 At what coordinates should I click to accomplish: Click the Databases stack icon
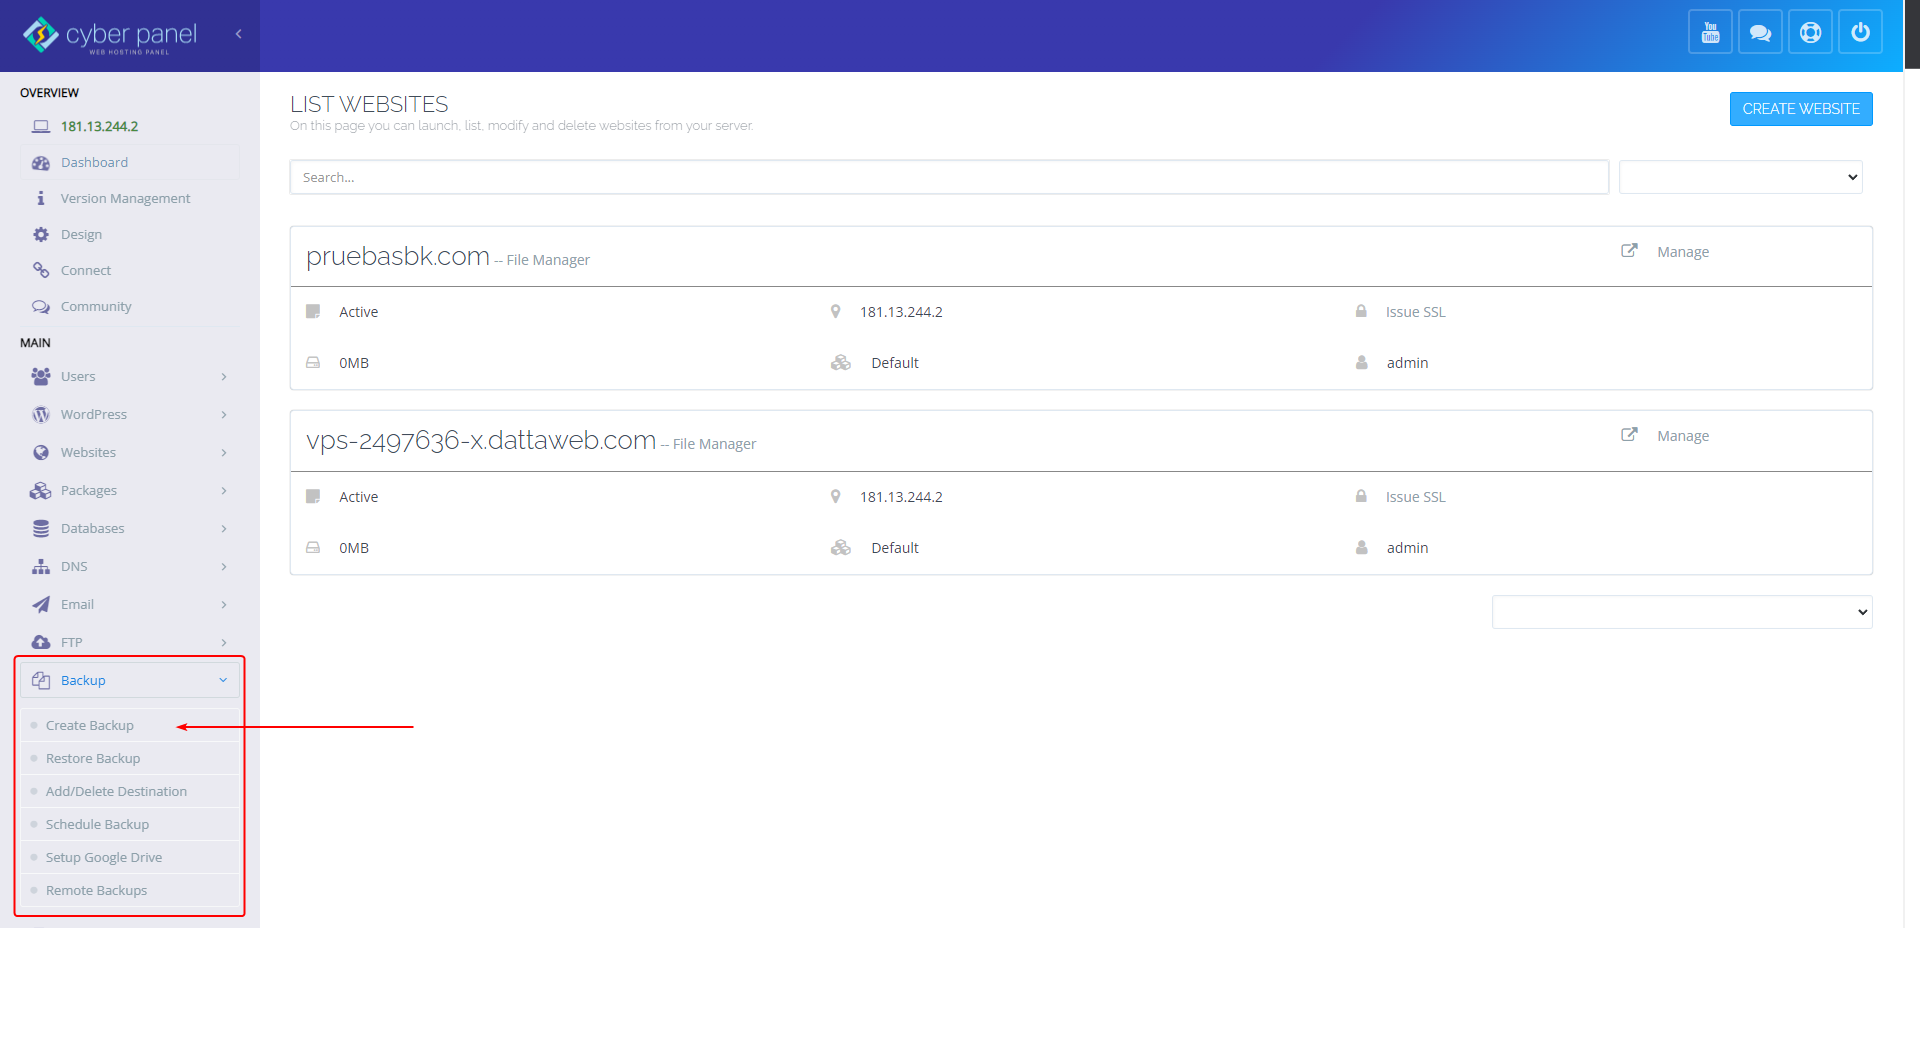coord(41,529)
